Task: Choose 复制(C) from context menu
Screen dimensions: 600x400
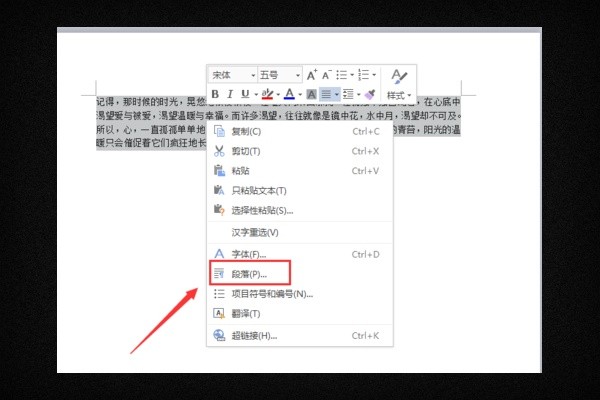Action: point(300,132)
